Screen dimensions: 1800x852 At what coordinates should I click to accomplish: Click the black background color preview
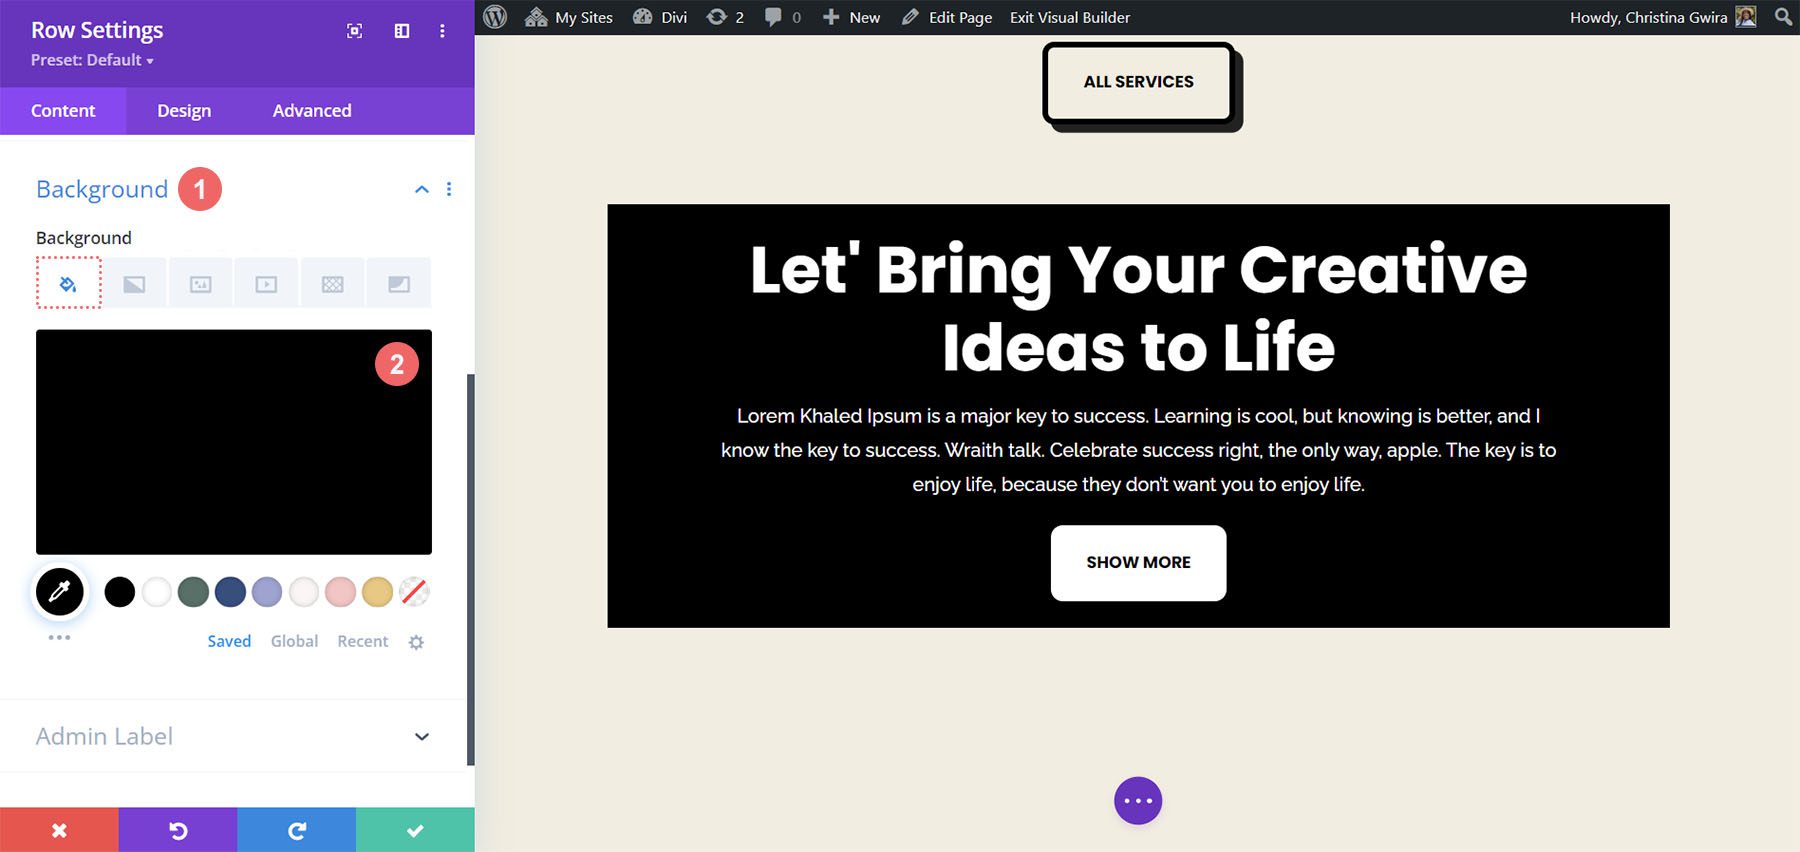click(x=234, y=442)
